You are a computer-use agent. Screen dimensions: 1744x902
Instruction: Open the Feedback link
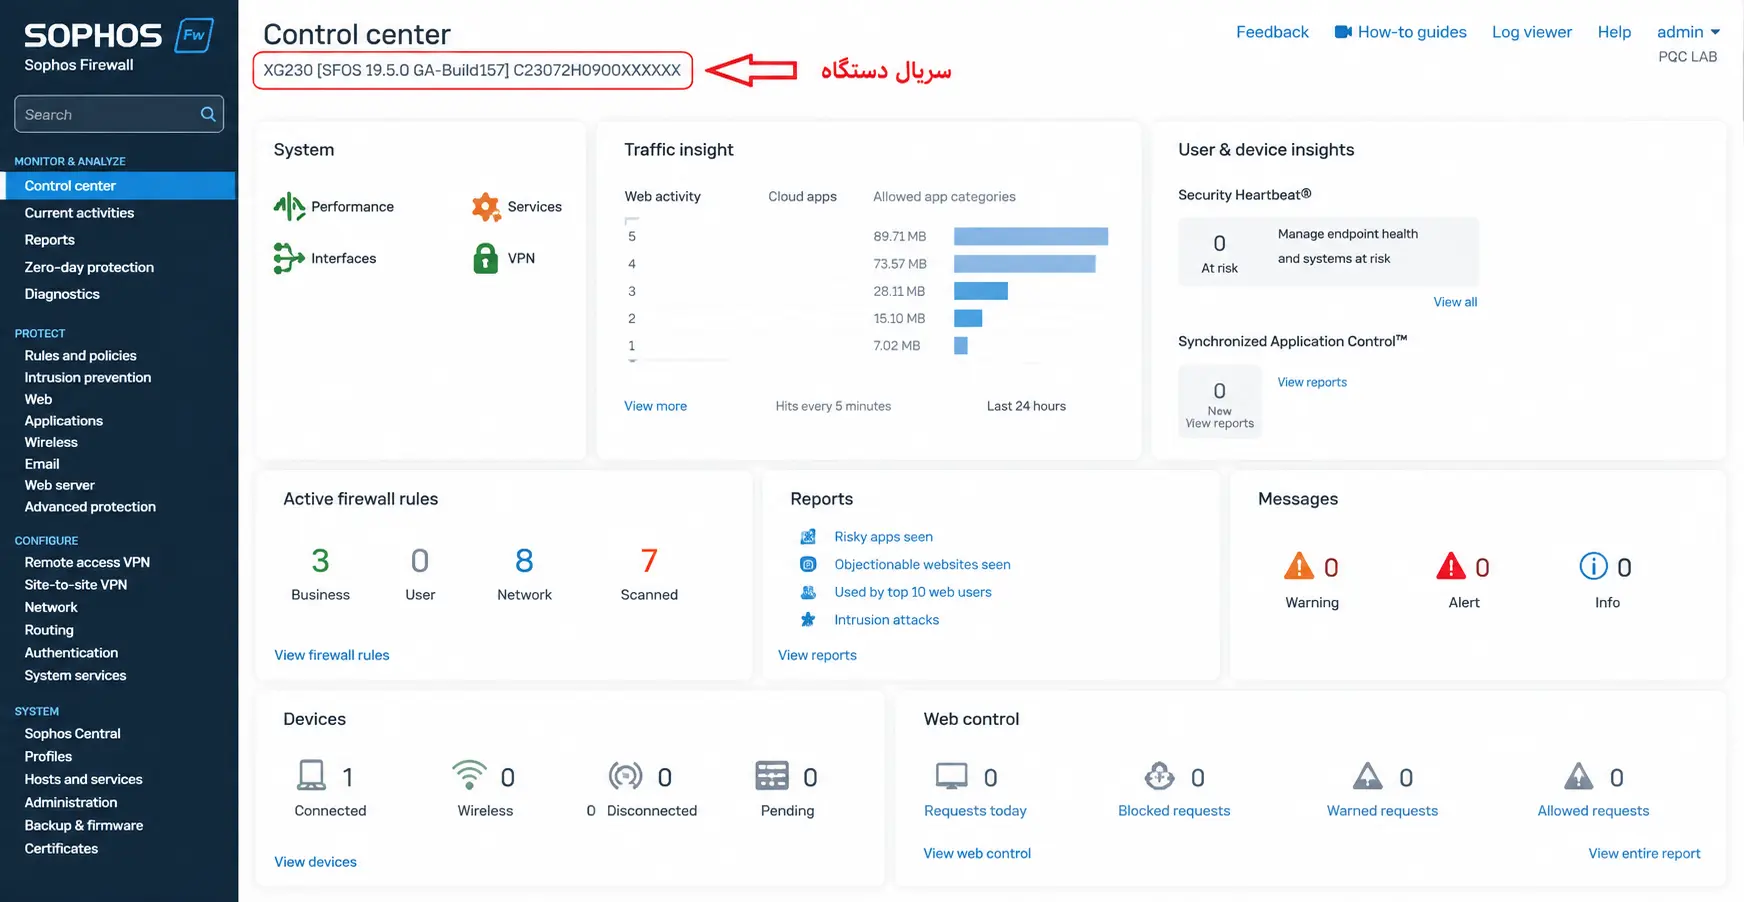[x=1272, y=32]
